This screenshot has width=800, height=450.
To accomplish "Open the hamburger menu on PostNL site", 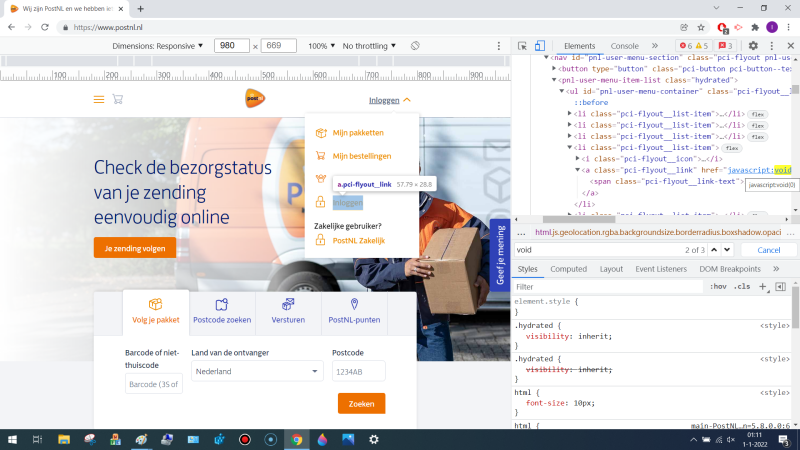I will [98, 99].
